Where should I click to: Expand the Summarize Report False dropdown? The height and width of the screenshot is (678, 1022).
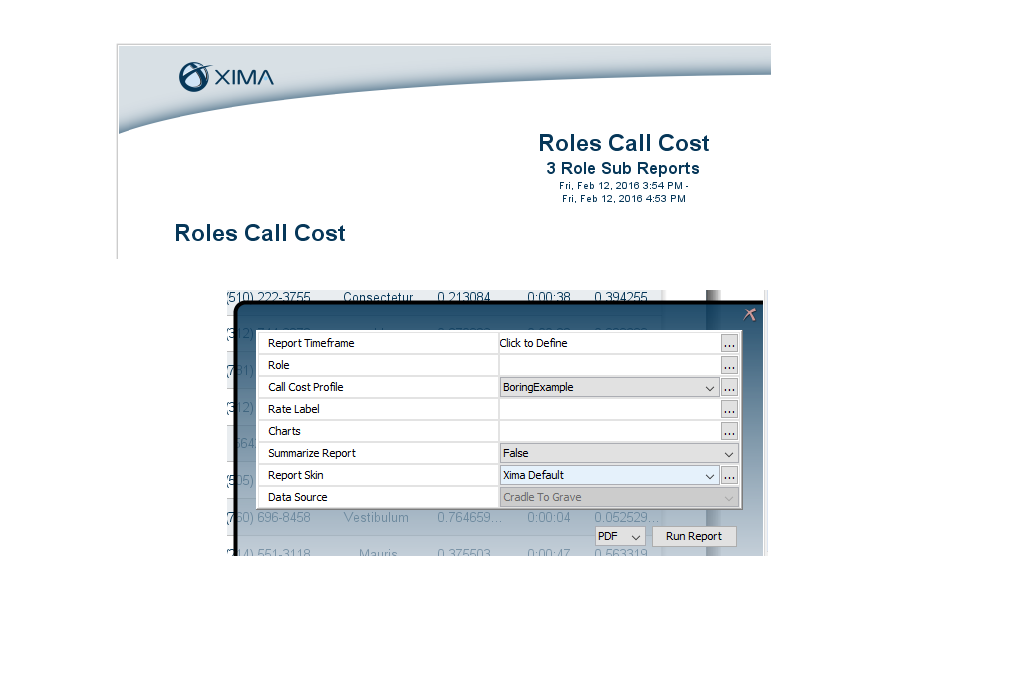tap(619, 453)
